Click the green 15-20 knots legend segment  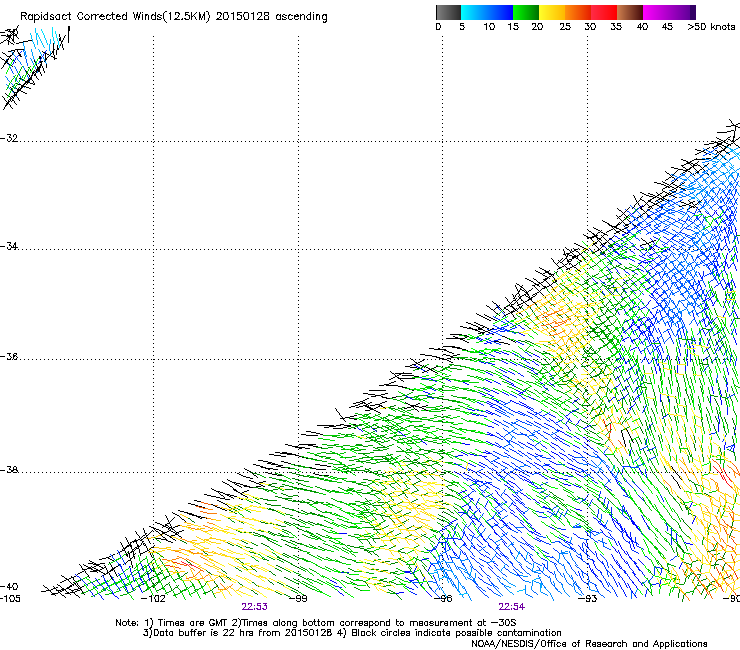(526, 12)
